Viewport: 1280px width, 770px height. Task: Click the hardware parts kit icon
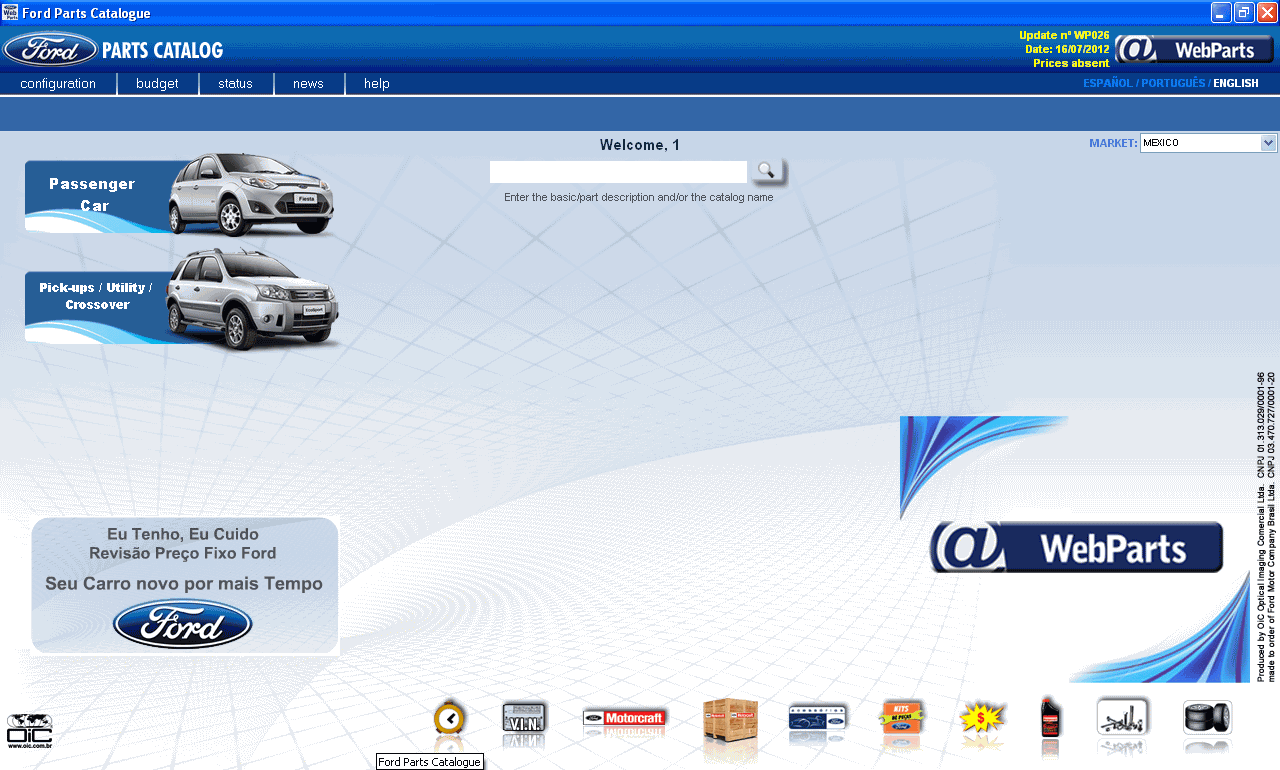(x=1122, y=718)
